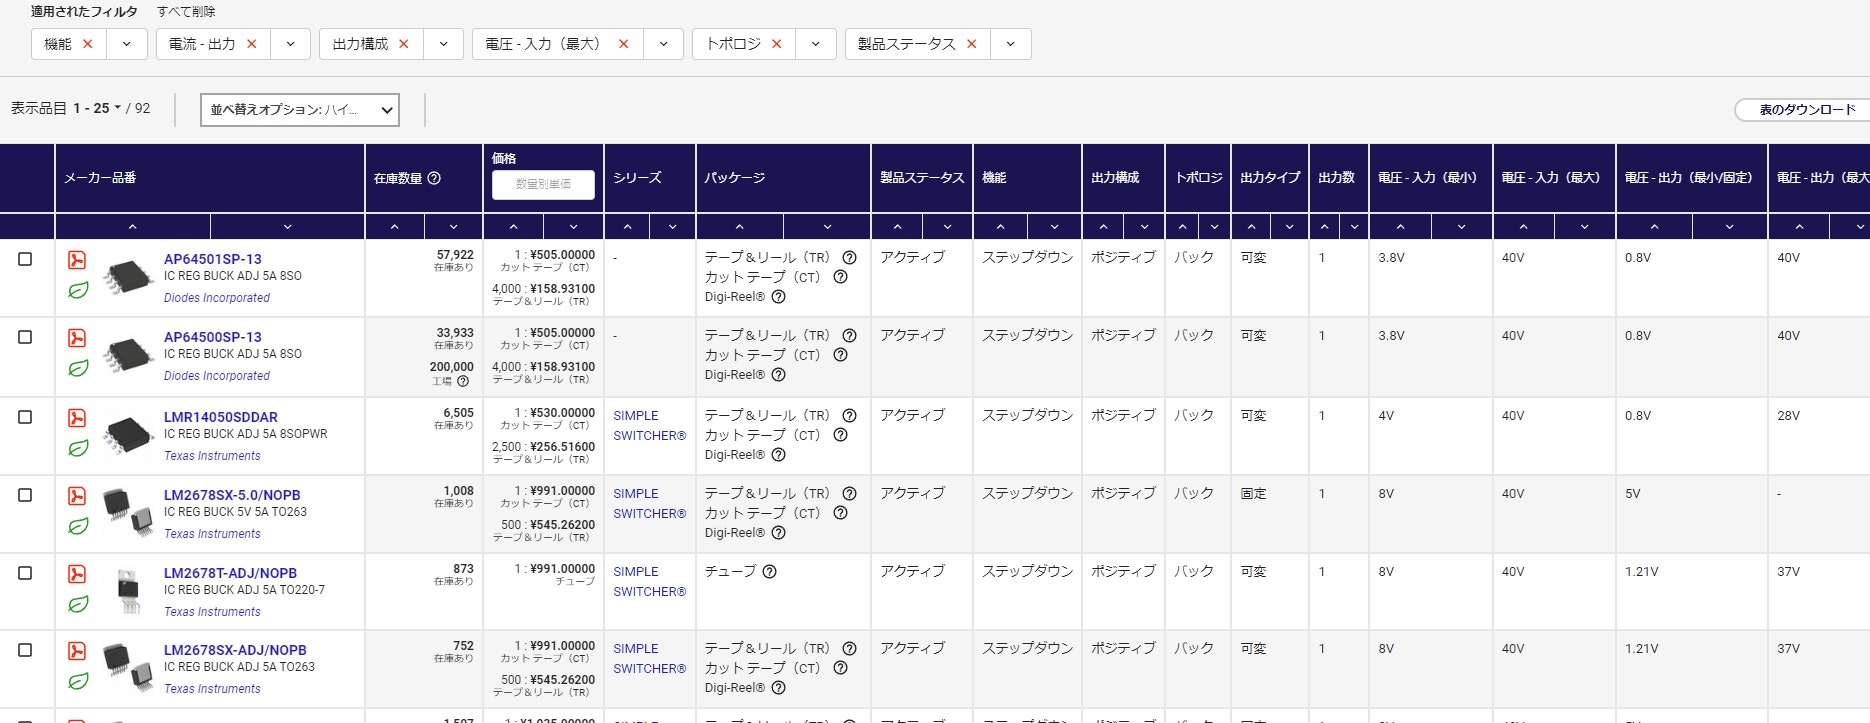Open part link AP64501SP-13
The height and width of the screenshot is (723, 1870).
[x=212, y=259]
